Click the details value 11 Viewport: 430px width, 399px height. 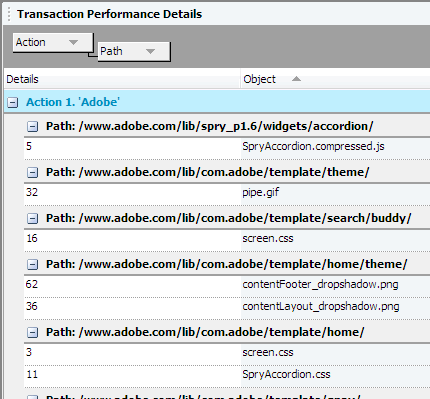click(32, 374)
